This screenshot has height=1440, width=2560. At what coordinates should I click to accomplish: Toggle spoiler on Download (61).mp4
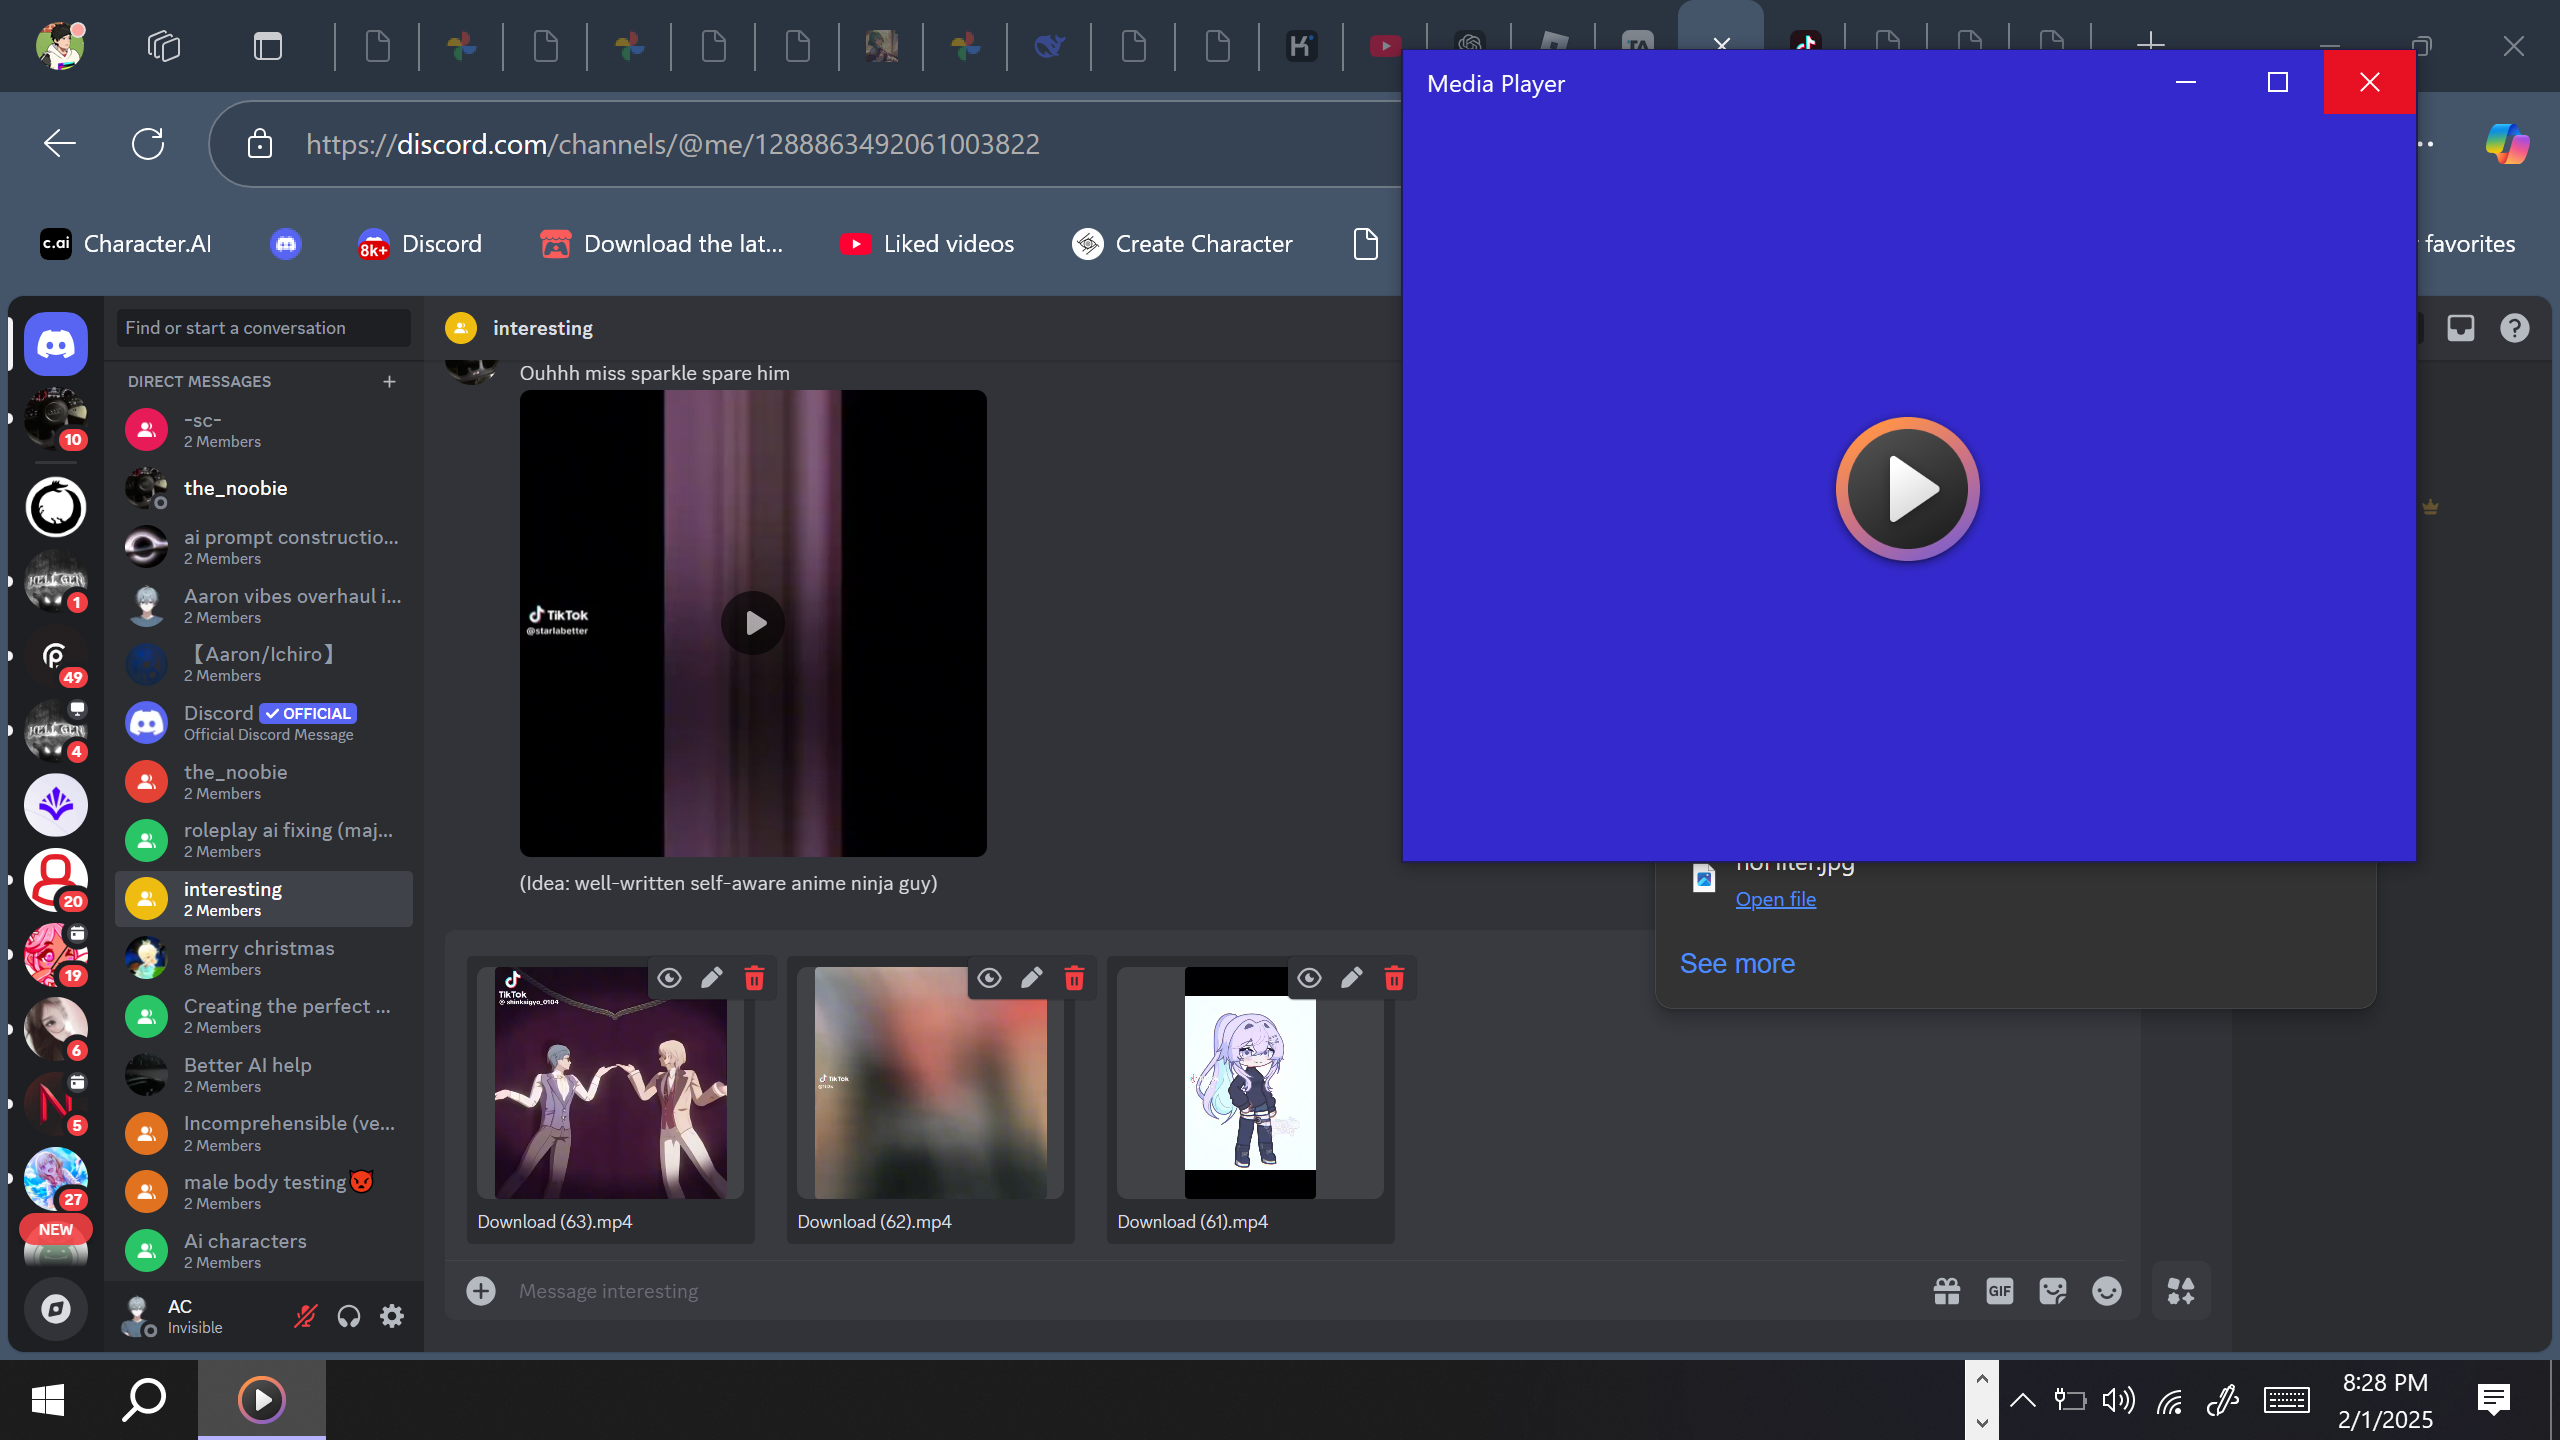(1309, 978)
